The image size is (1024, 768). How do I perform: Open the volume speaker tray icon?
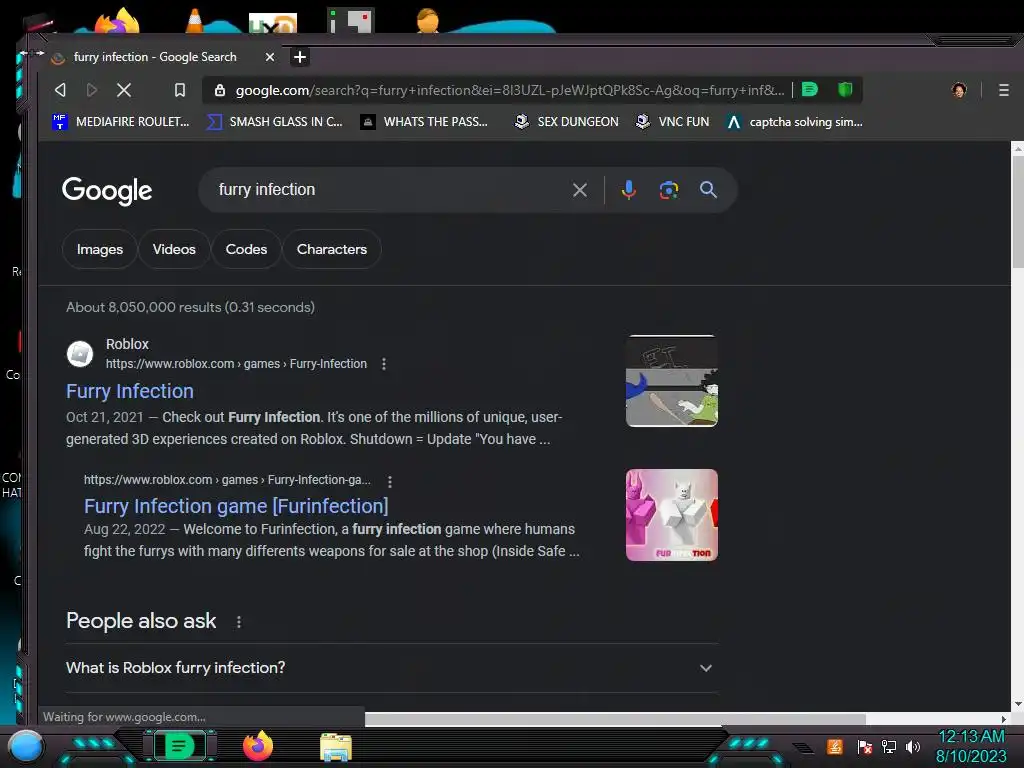[913, 746]
